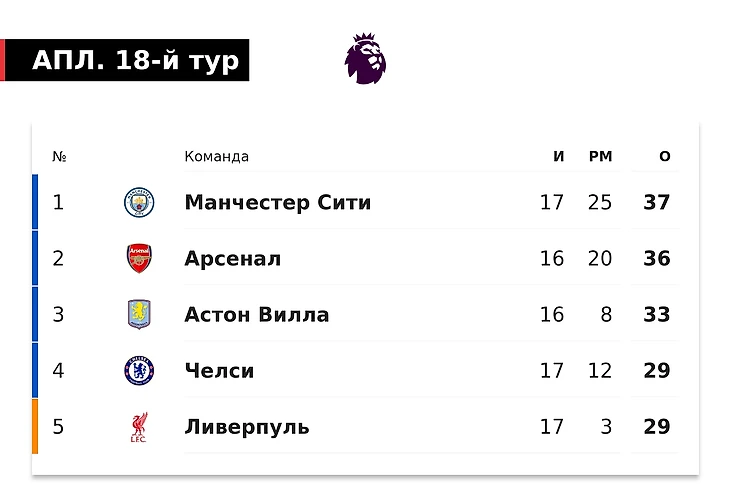Sort by the РМ goal difference header
The width and height of the screenshot is (730, 499).
(x=600, y=156)
